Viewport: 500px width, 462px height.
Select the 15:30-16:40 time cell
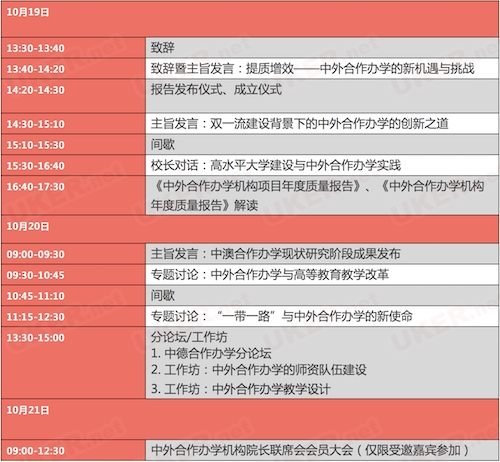coord(73,165)
